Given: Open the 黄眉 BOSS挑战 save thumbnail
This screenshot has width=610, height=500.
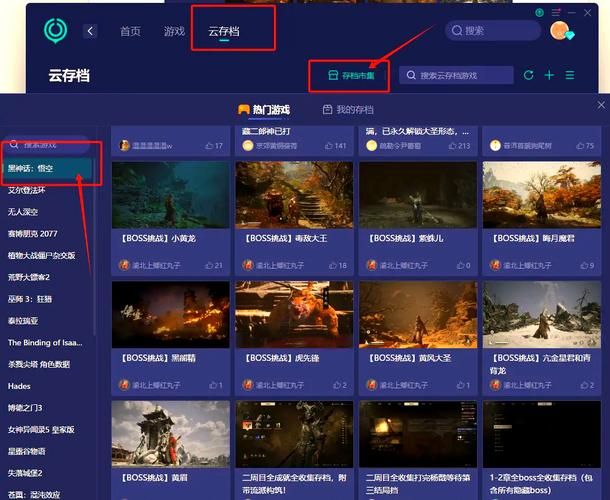Looking at the screenshot, I should click(x=171, y=434).
